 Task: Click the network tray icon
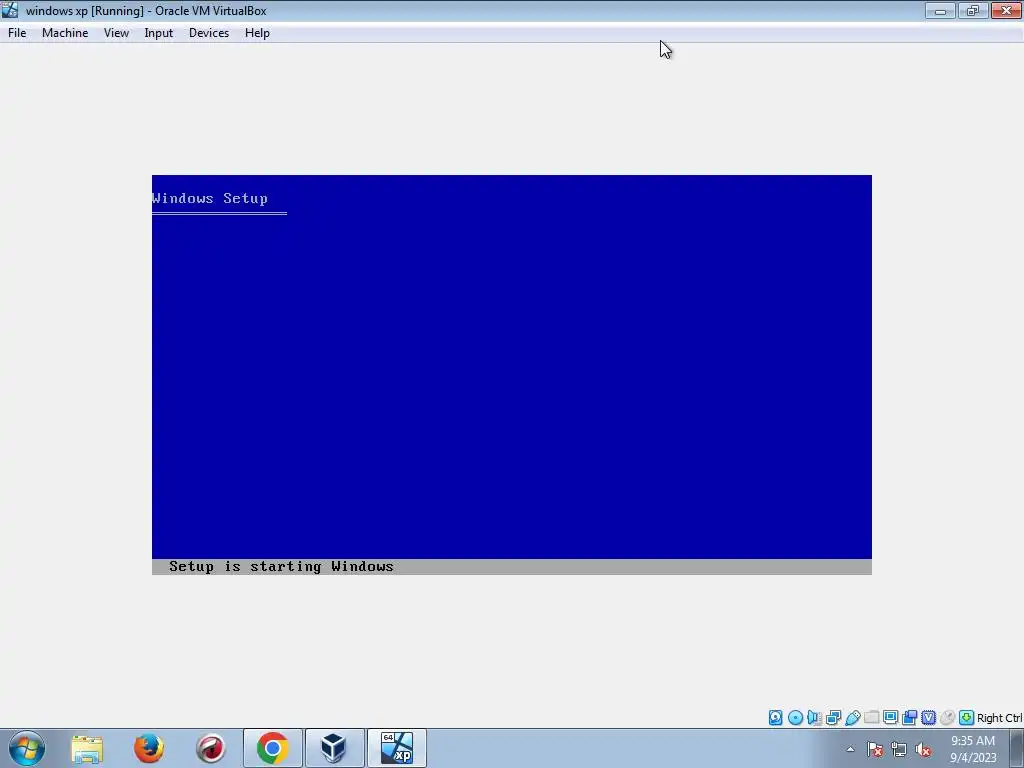tap(899, 749)
